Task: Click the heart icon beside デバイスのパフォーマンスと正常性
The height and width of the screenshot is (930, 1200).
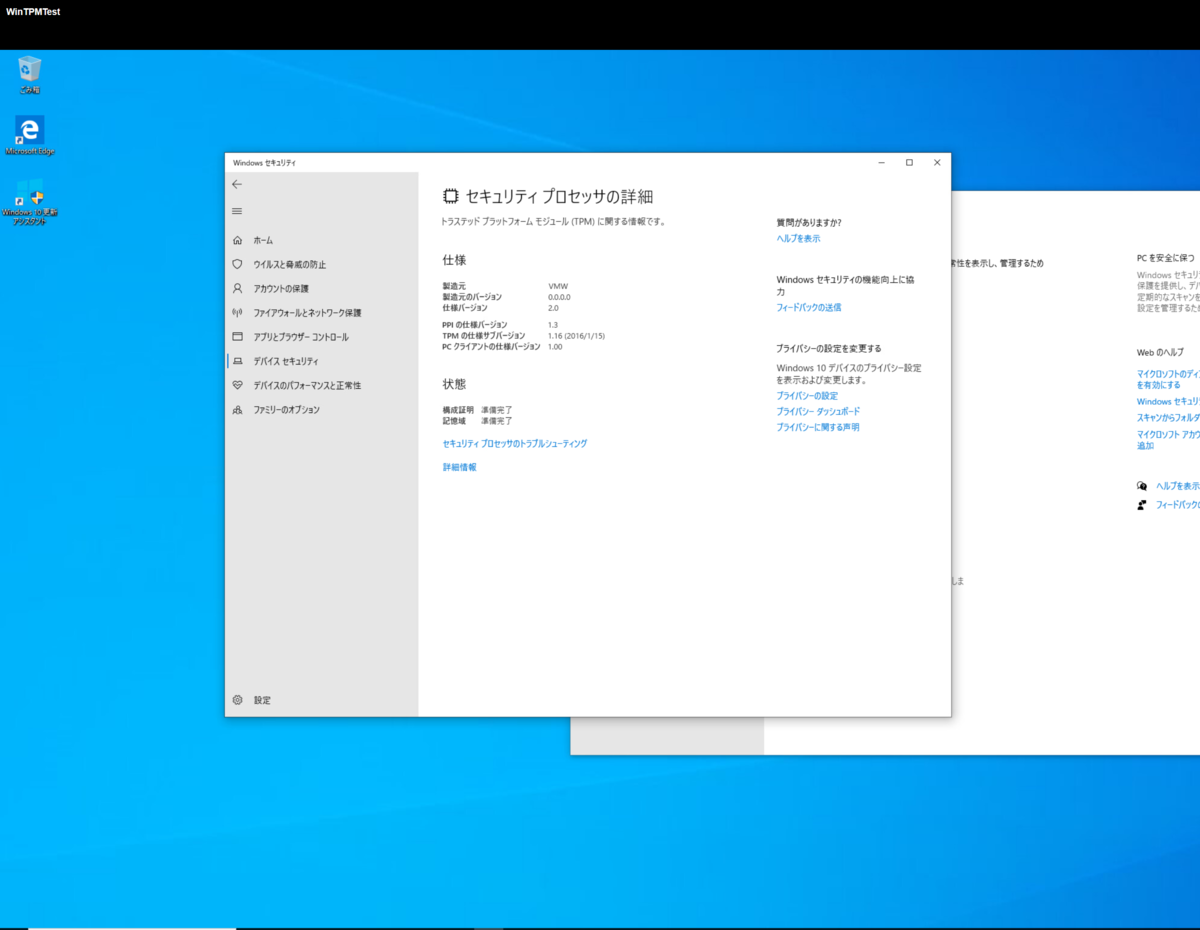Action: pyautogui.click(x=237, y=385)
